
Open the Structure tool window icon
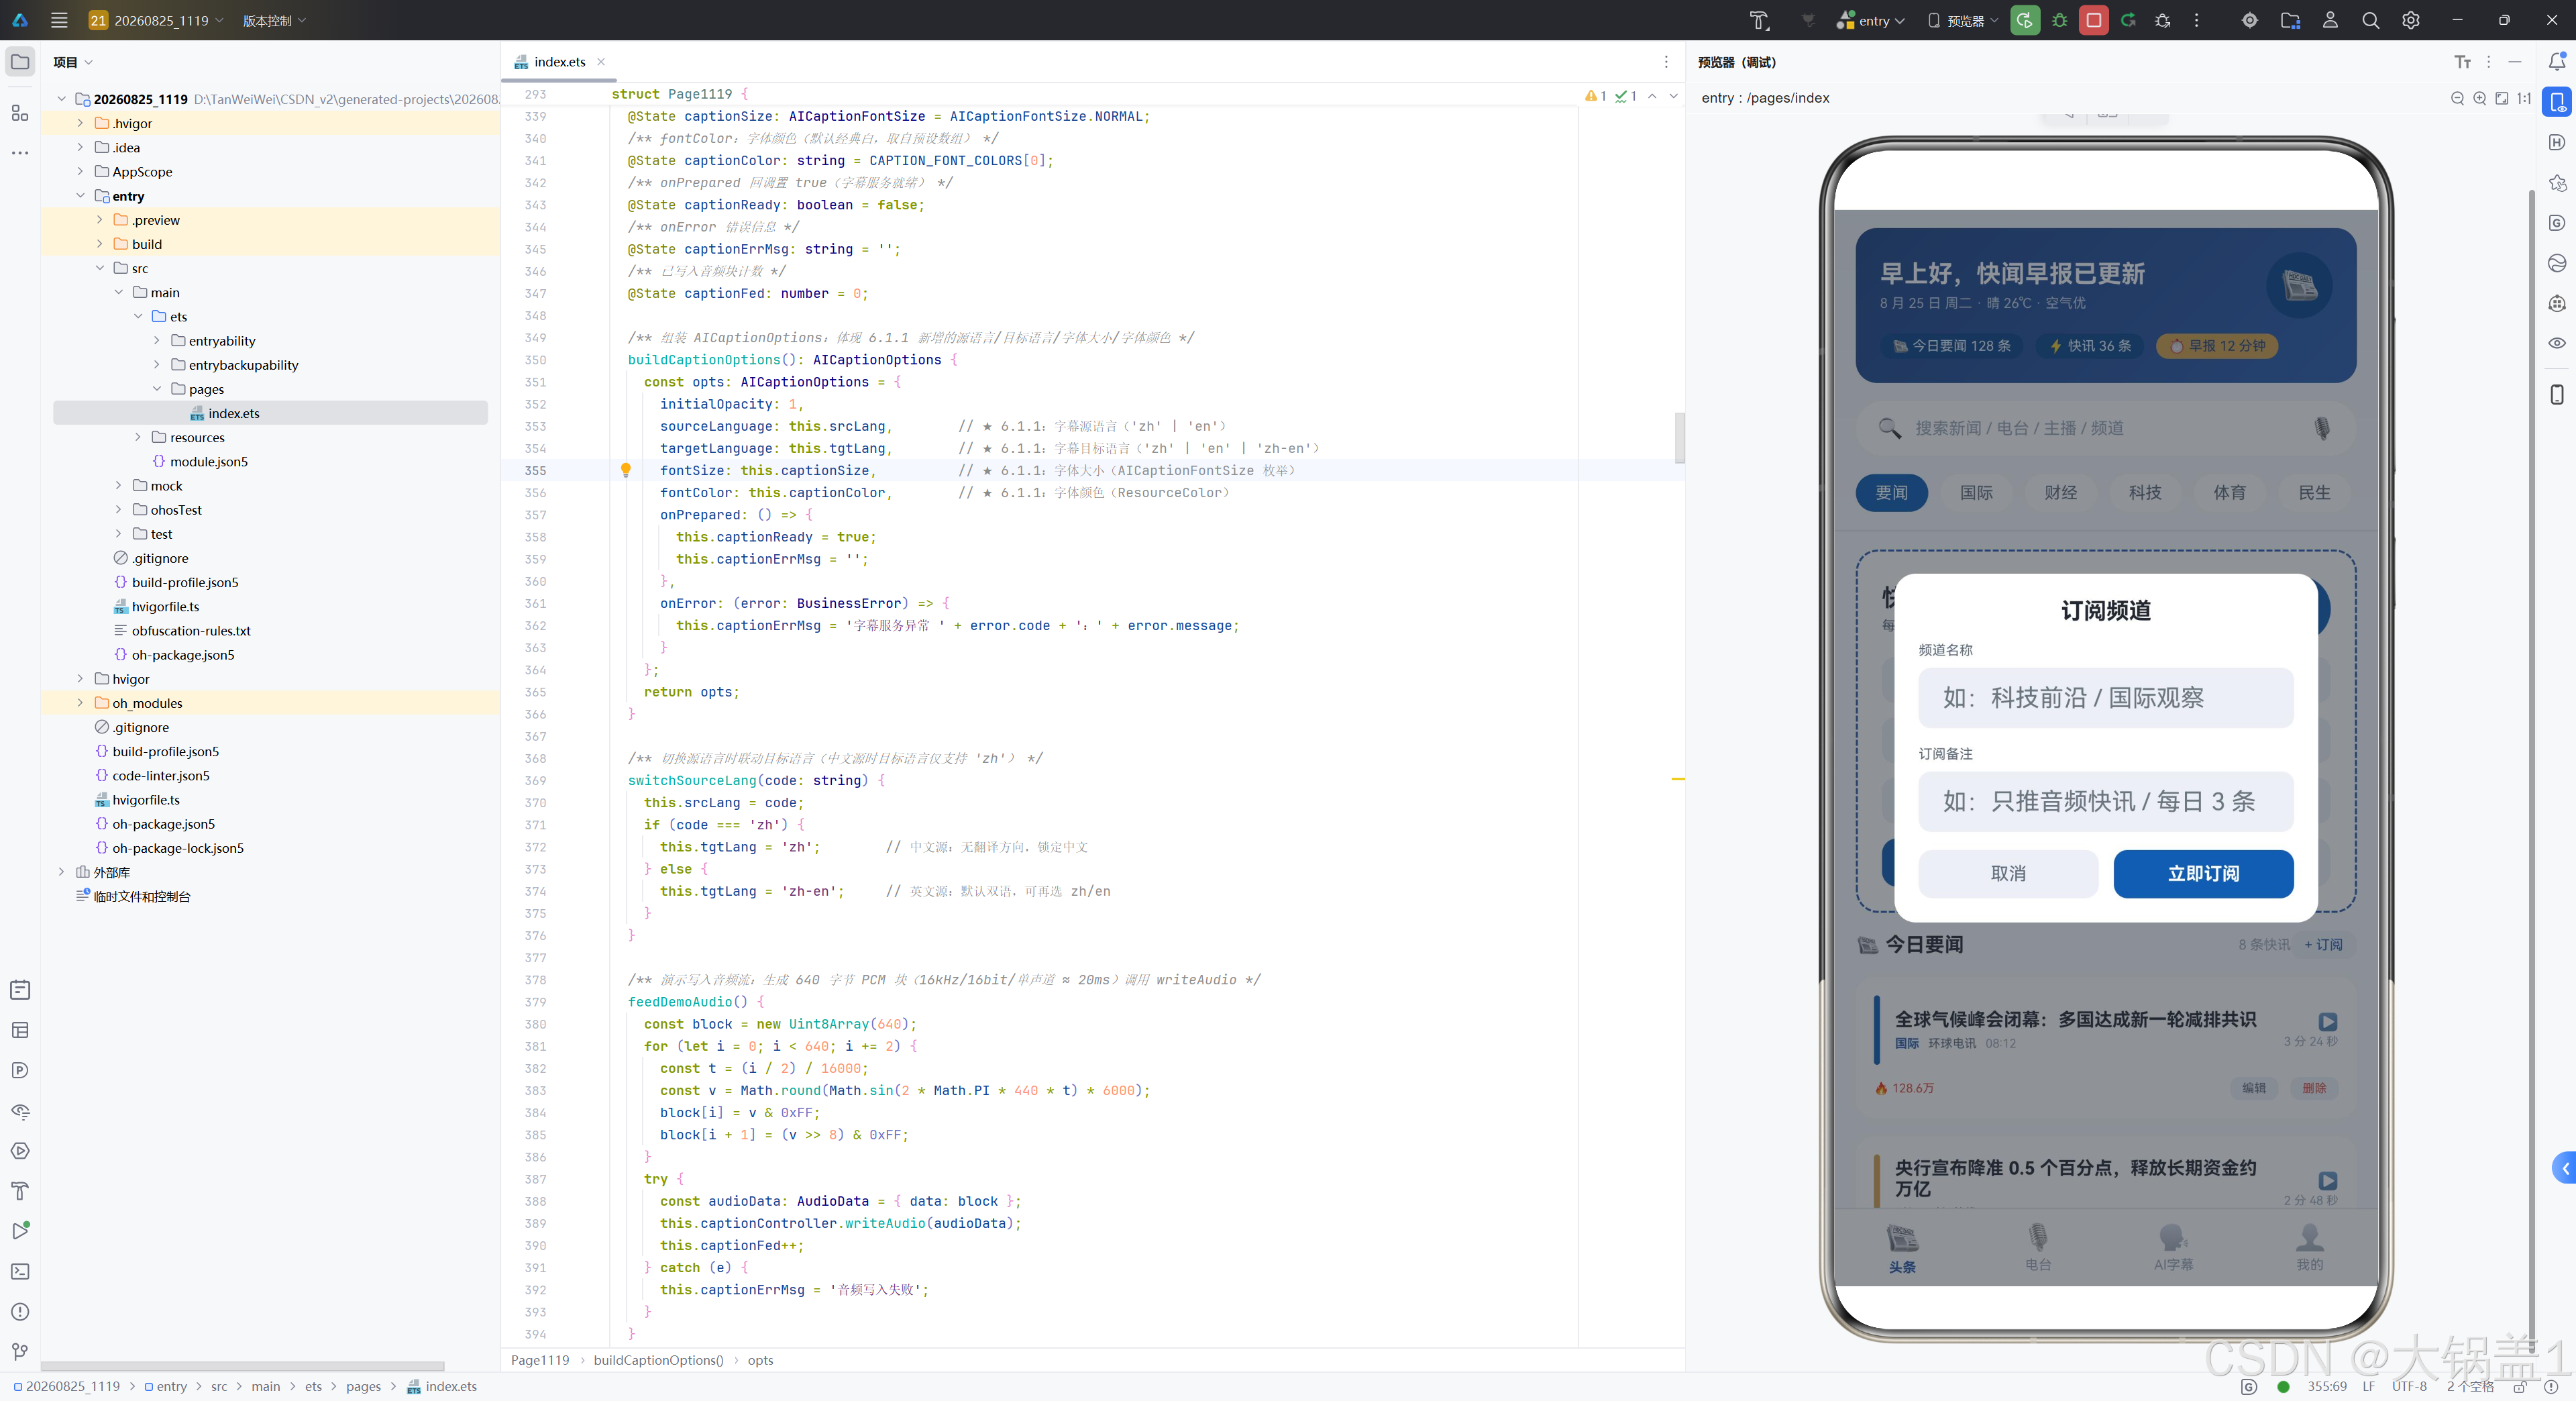20,113
